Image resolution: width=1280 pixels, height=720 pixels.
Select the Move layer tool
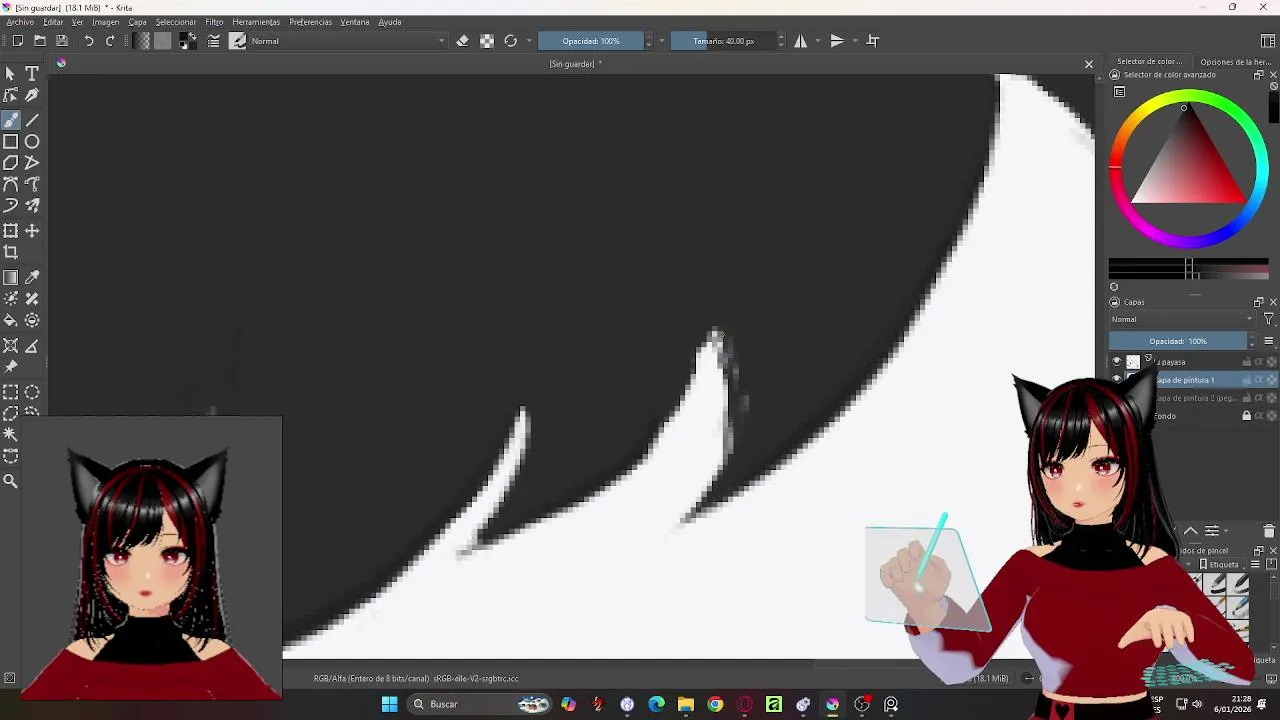pos(32,231)
